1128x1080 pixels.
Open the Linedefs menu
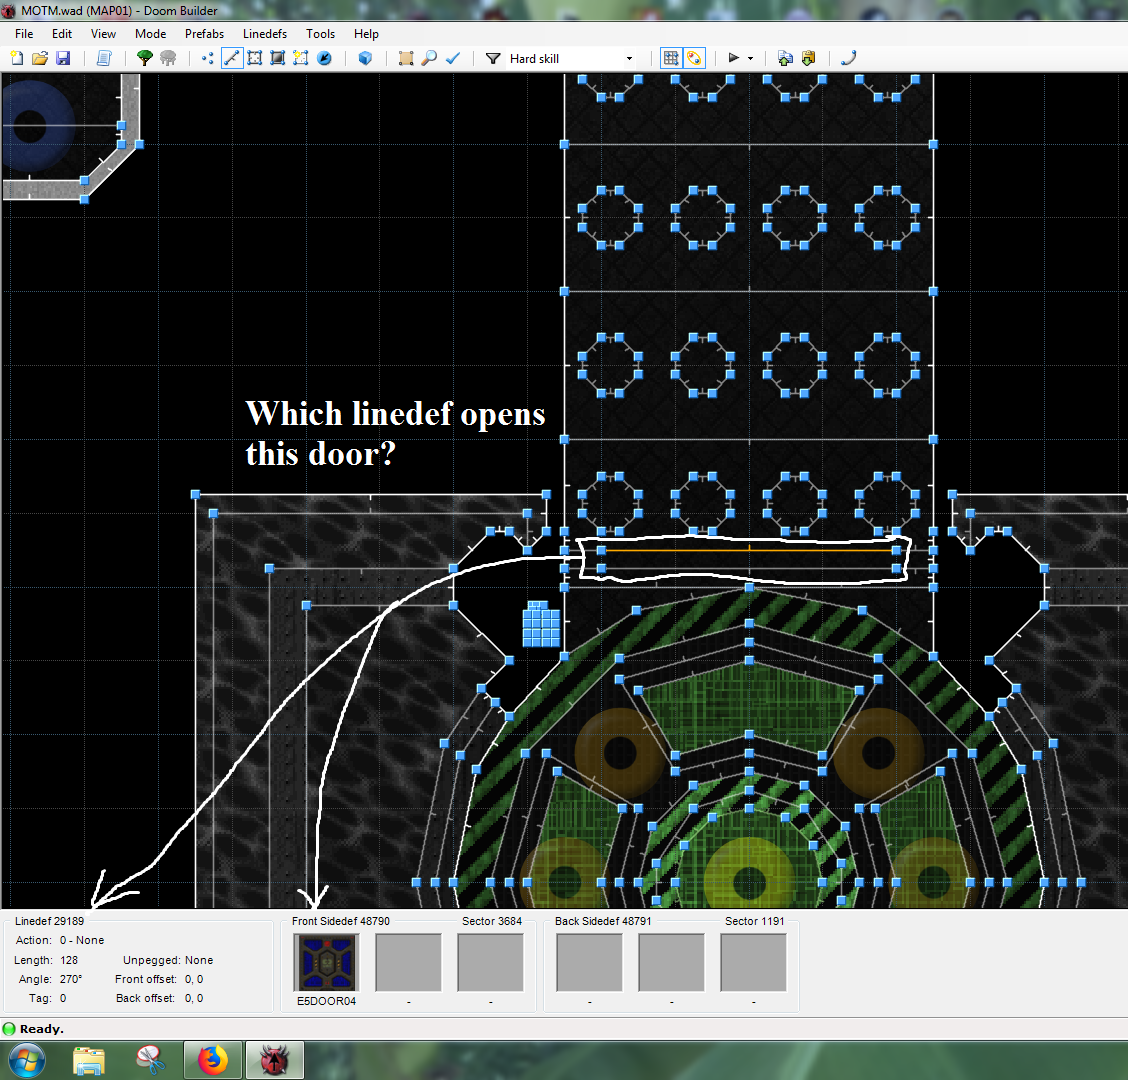[x=265, y=34]
